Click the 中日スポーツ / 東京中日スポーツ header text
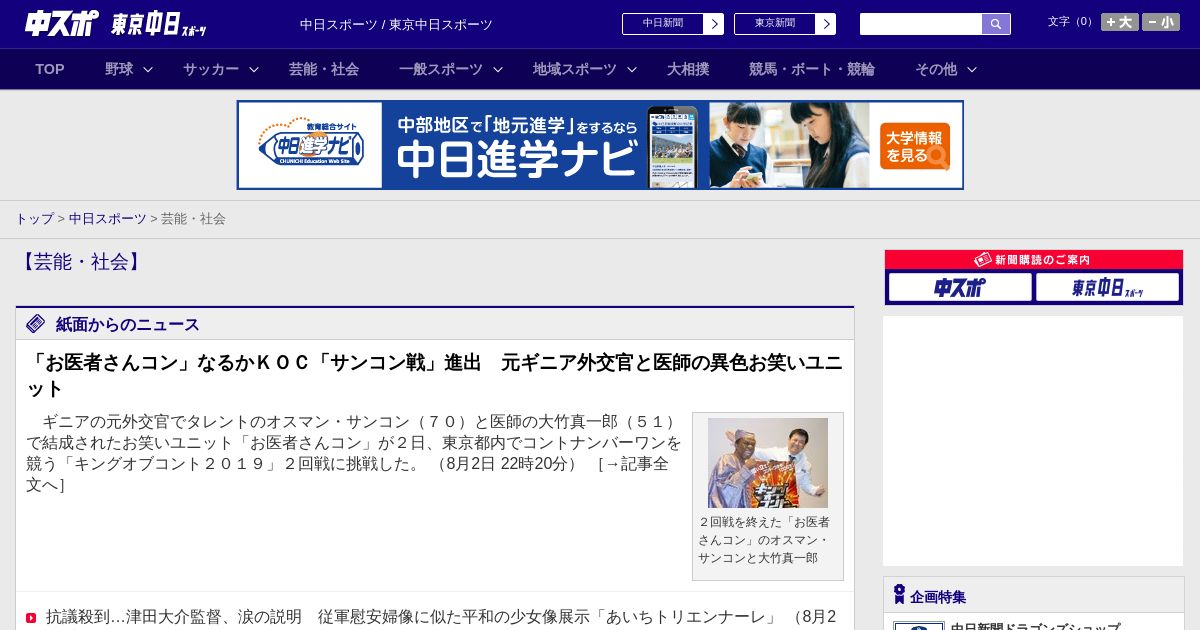The width and height of the screenshot is (1200, 630). coord(396,24)
